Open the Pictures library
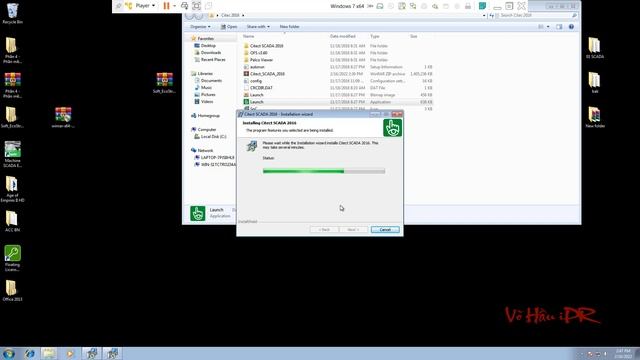This screenshot has height=360, width=640. pos(208,94)
